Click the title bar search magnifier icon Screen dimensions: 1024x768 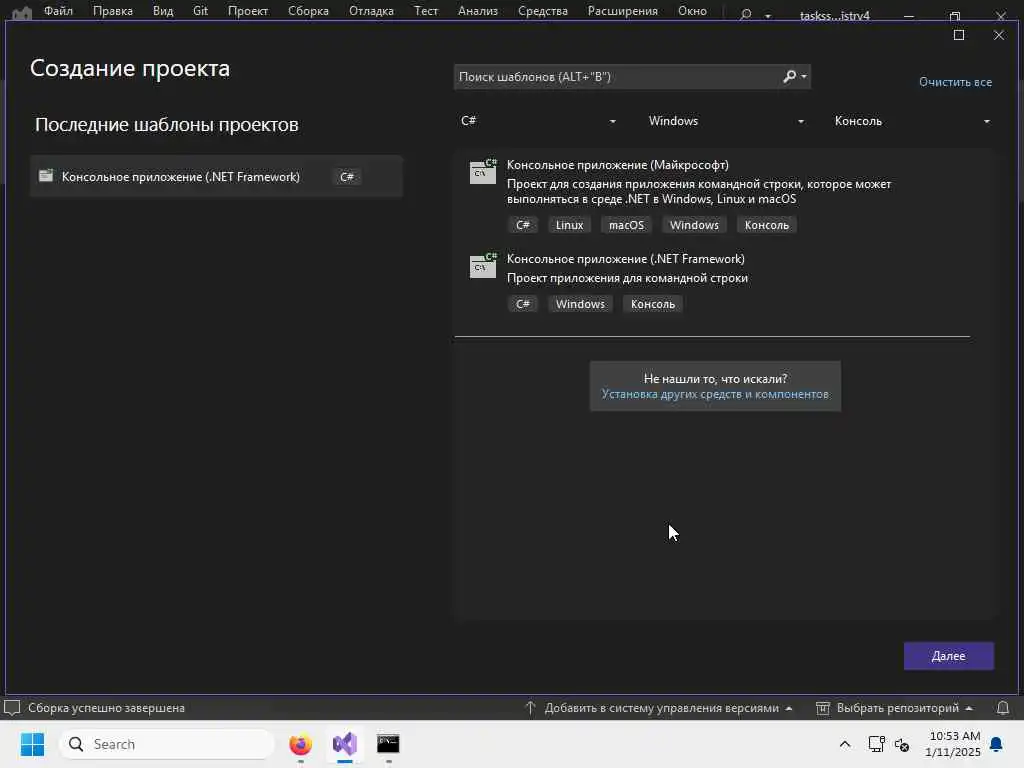745,14
